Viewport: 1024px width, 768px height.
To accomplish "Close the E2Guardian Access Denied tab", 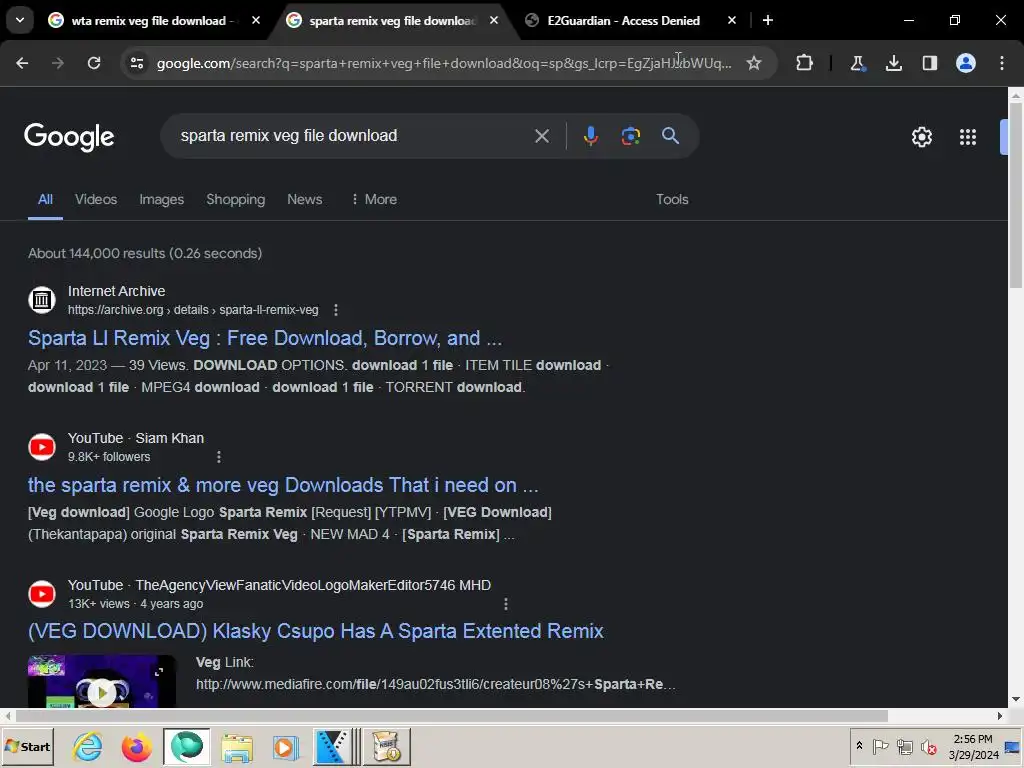I will [731, 20].
